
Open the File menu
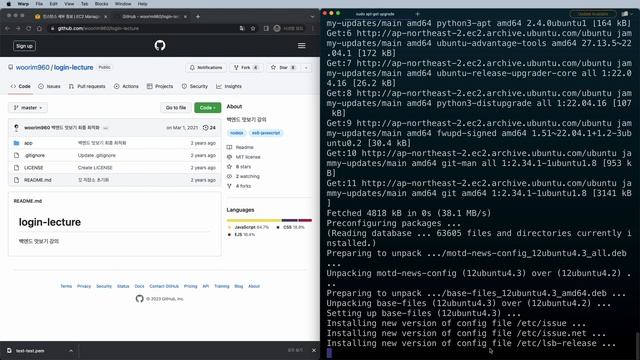coord(39,4)
